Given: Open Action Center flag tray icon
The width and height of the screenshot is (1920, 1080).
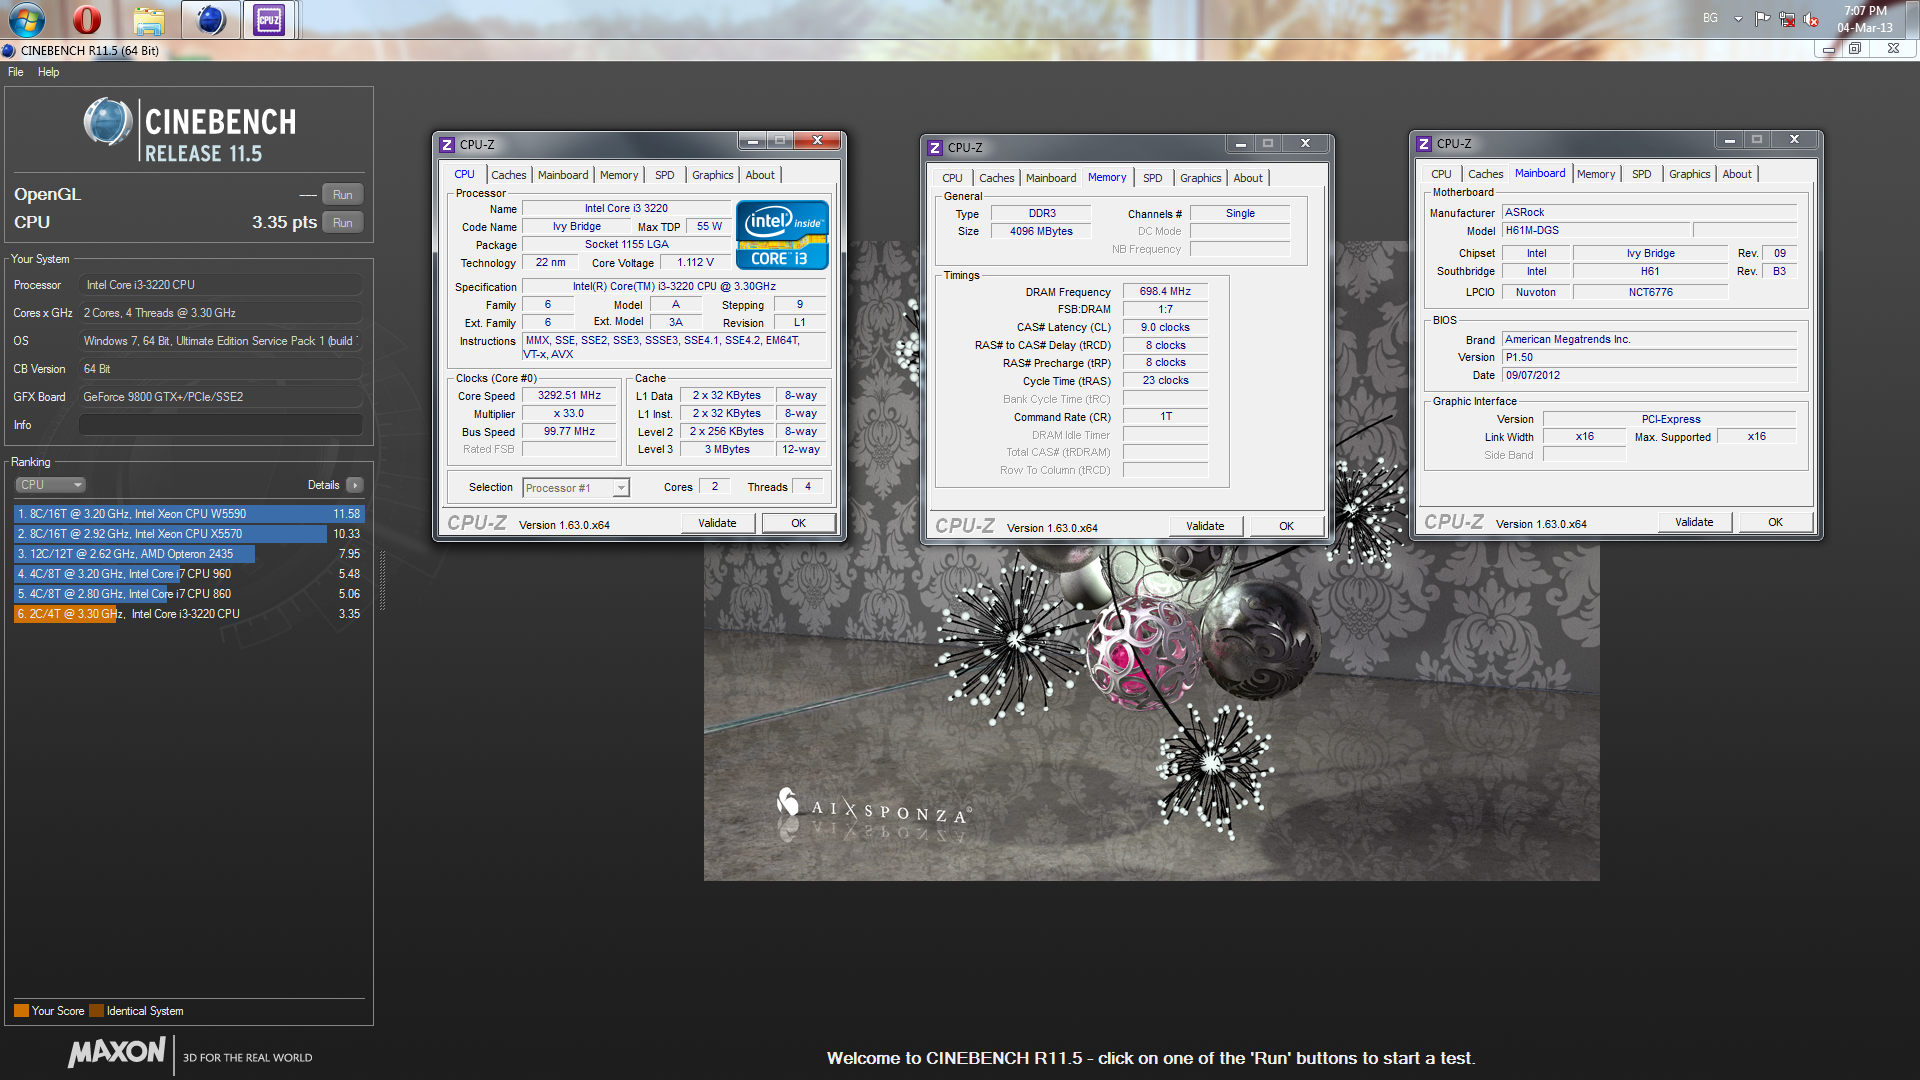Looking at the screenshot, I should pos(1763,19).
